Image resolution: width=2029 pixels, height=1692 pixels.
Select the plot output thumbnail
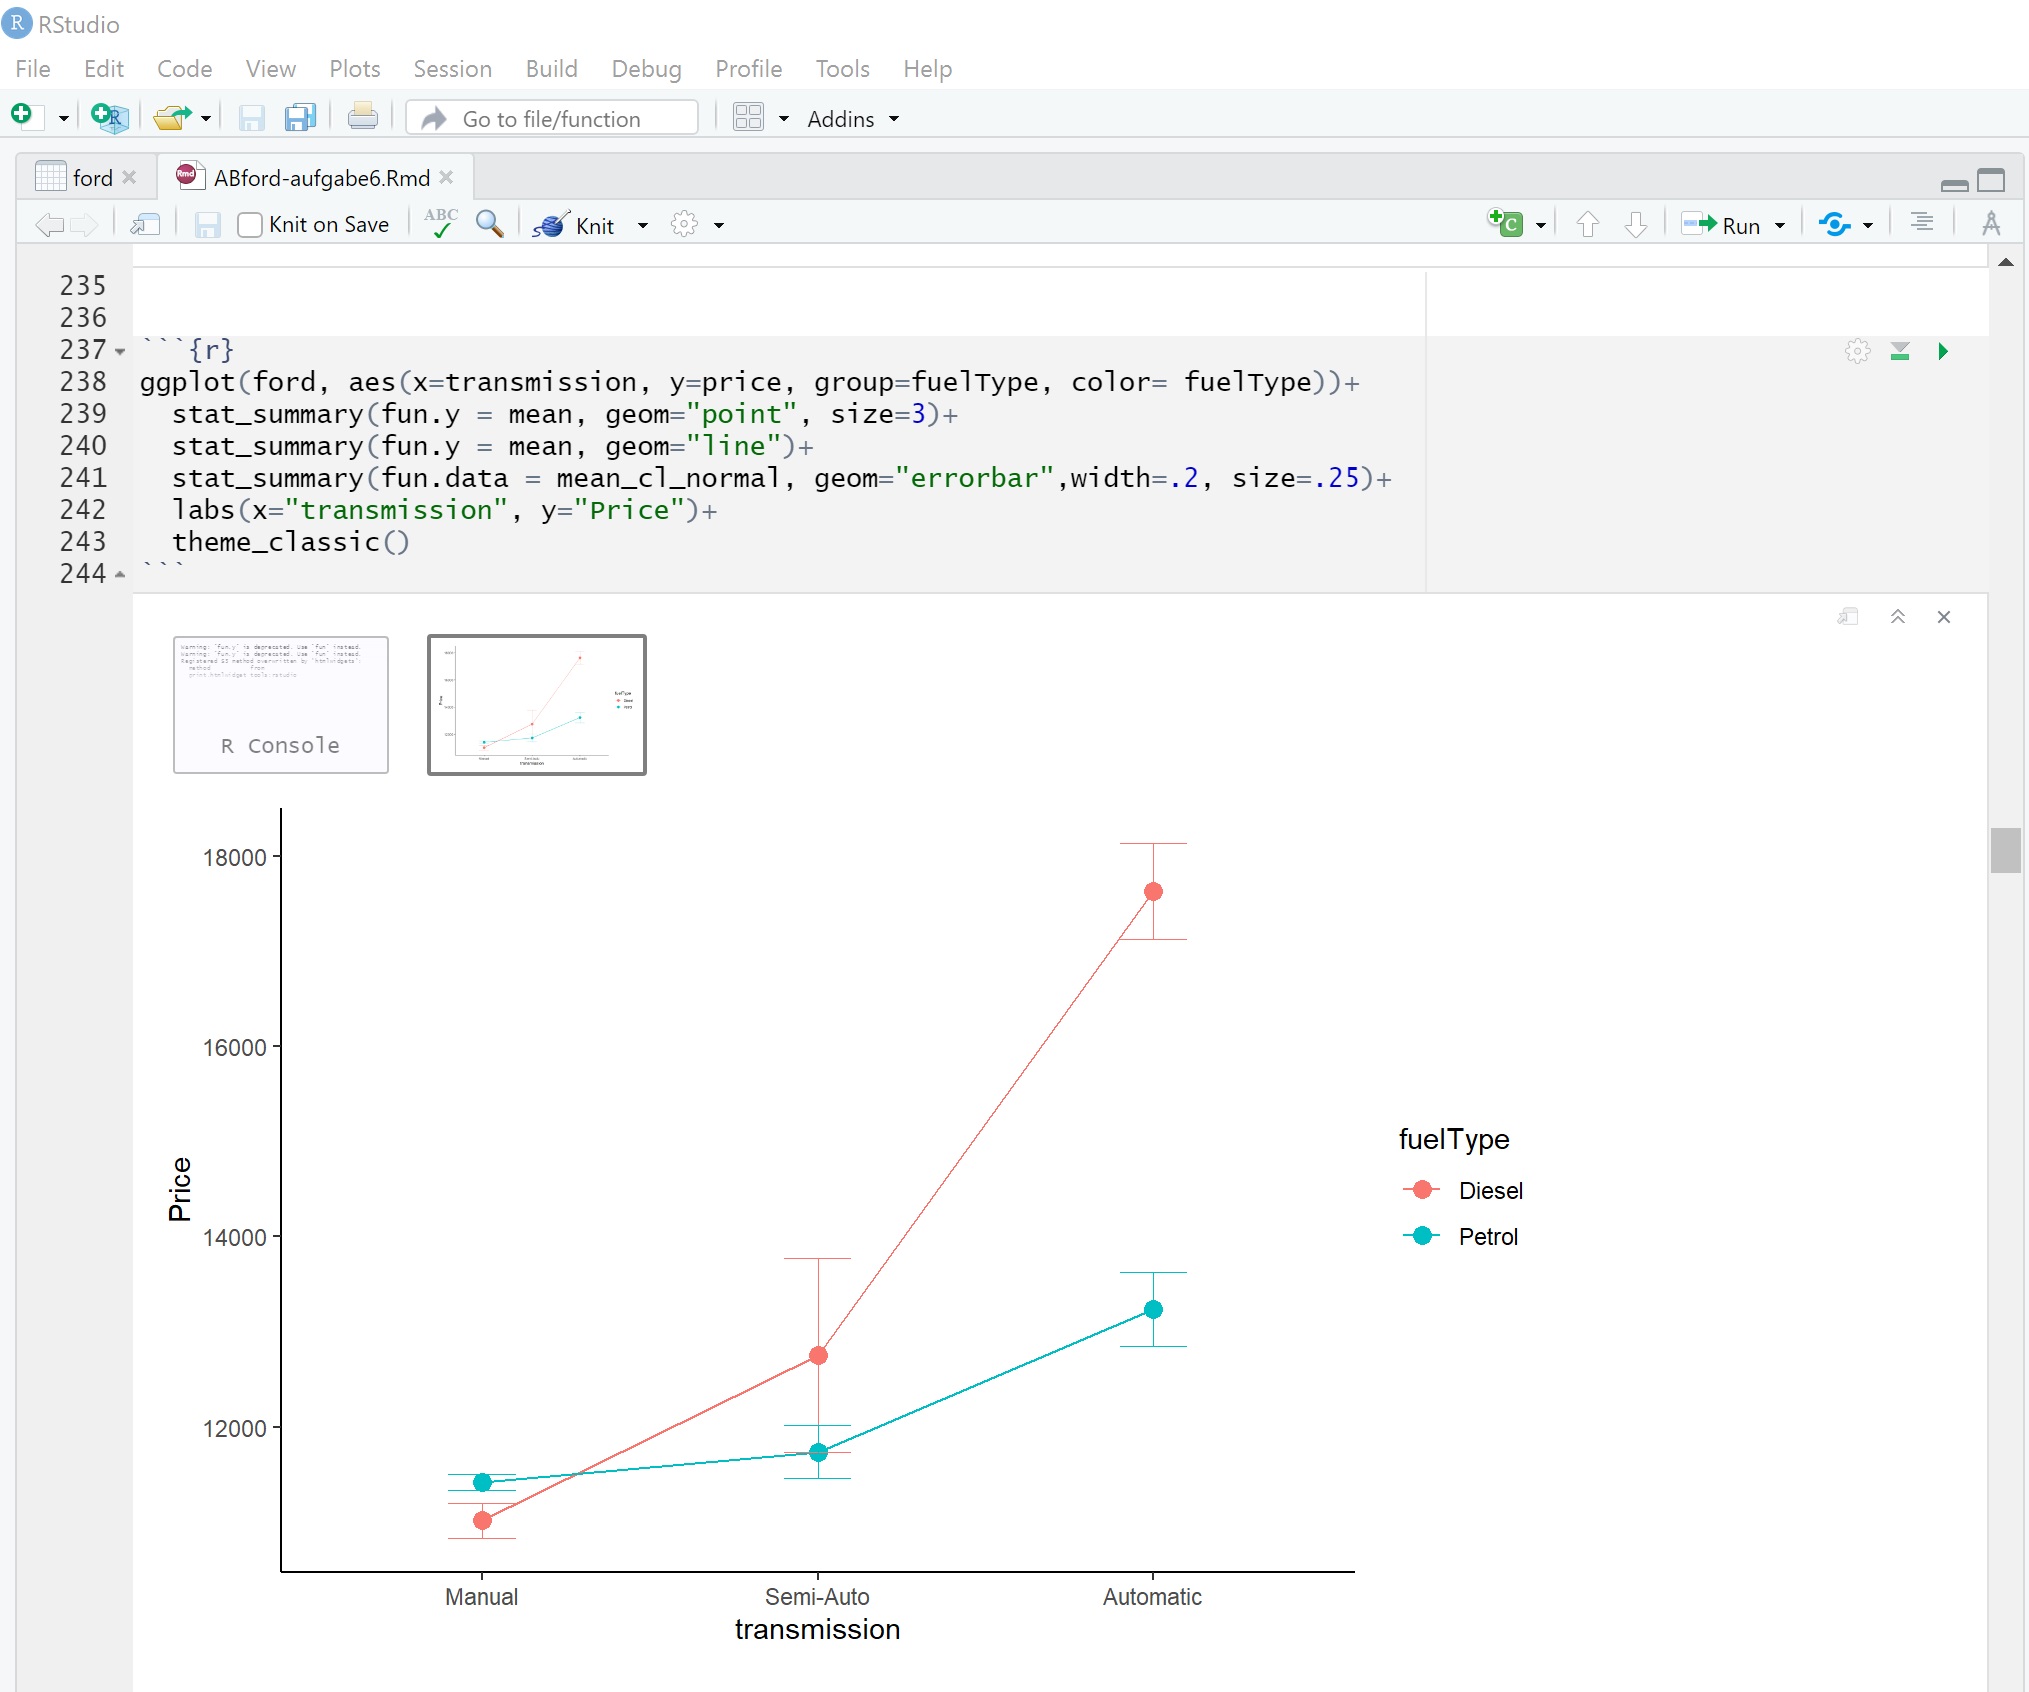click(x=537, y=705)
